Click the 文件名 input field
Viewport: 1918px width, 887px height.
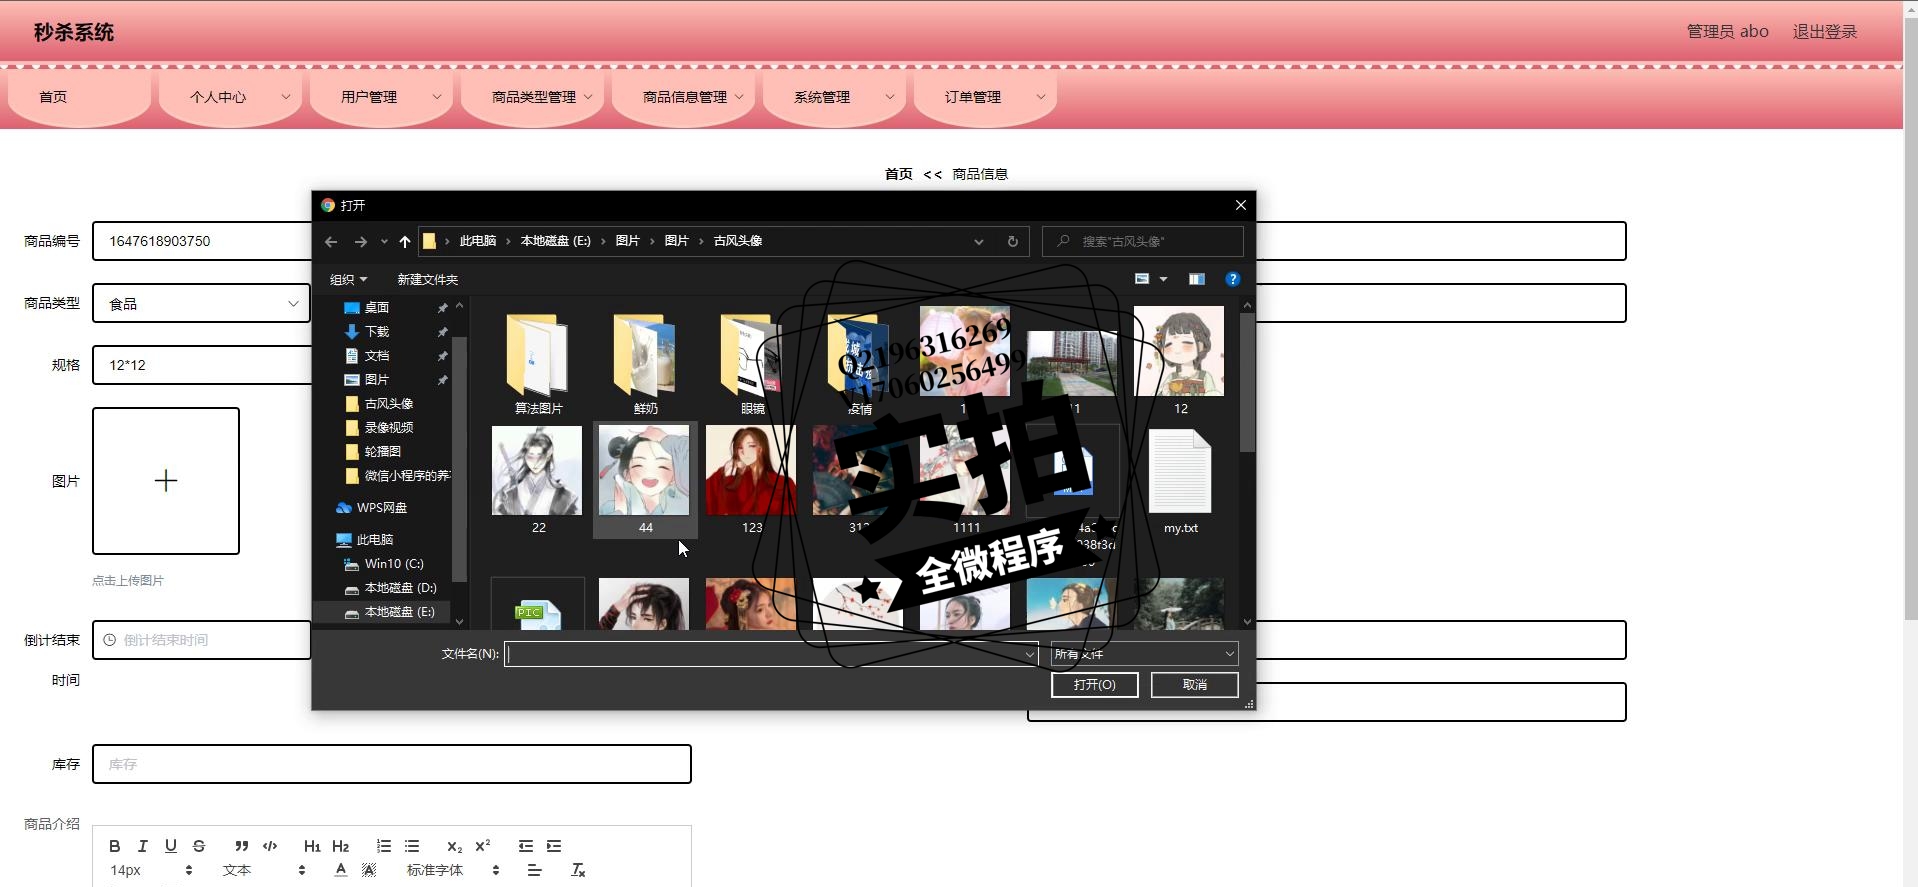coord(771,653)
